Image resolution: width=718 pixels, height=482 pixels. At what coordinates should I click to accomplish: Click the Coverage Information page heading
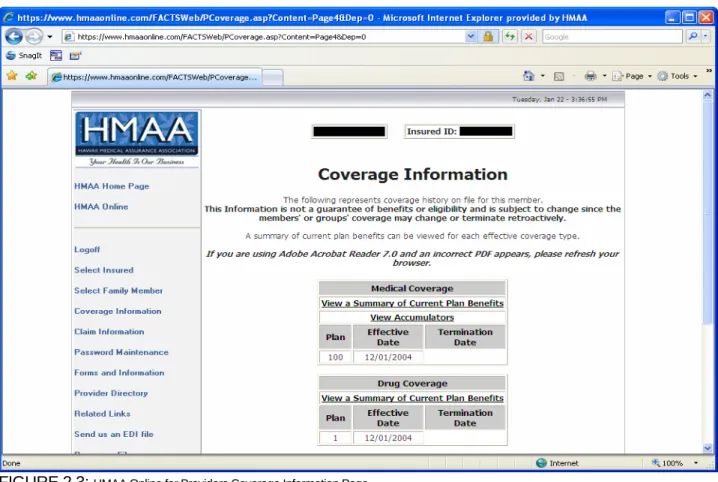click(x=413, y=174)
